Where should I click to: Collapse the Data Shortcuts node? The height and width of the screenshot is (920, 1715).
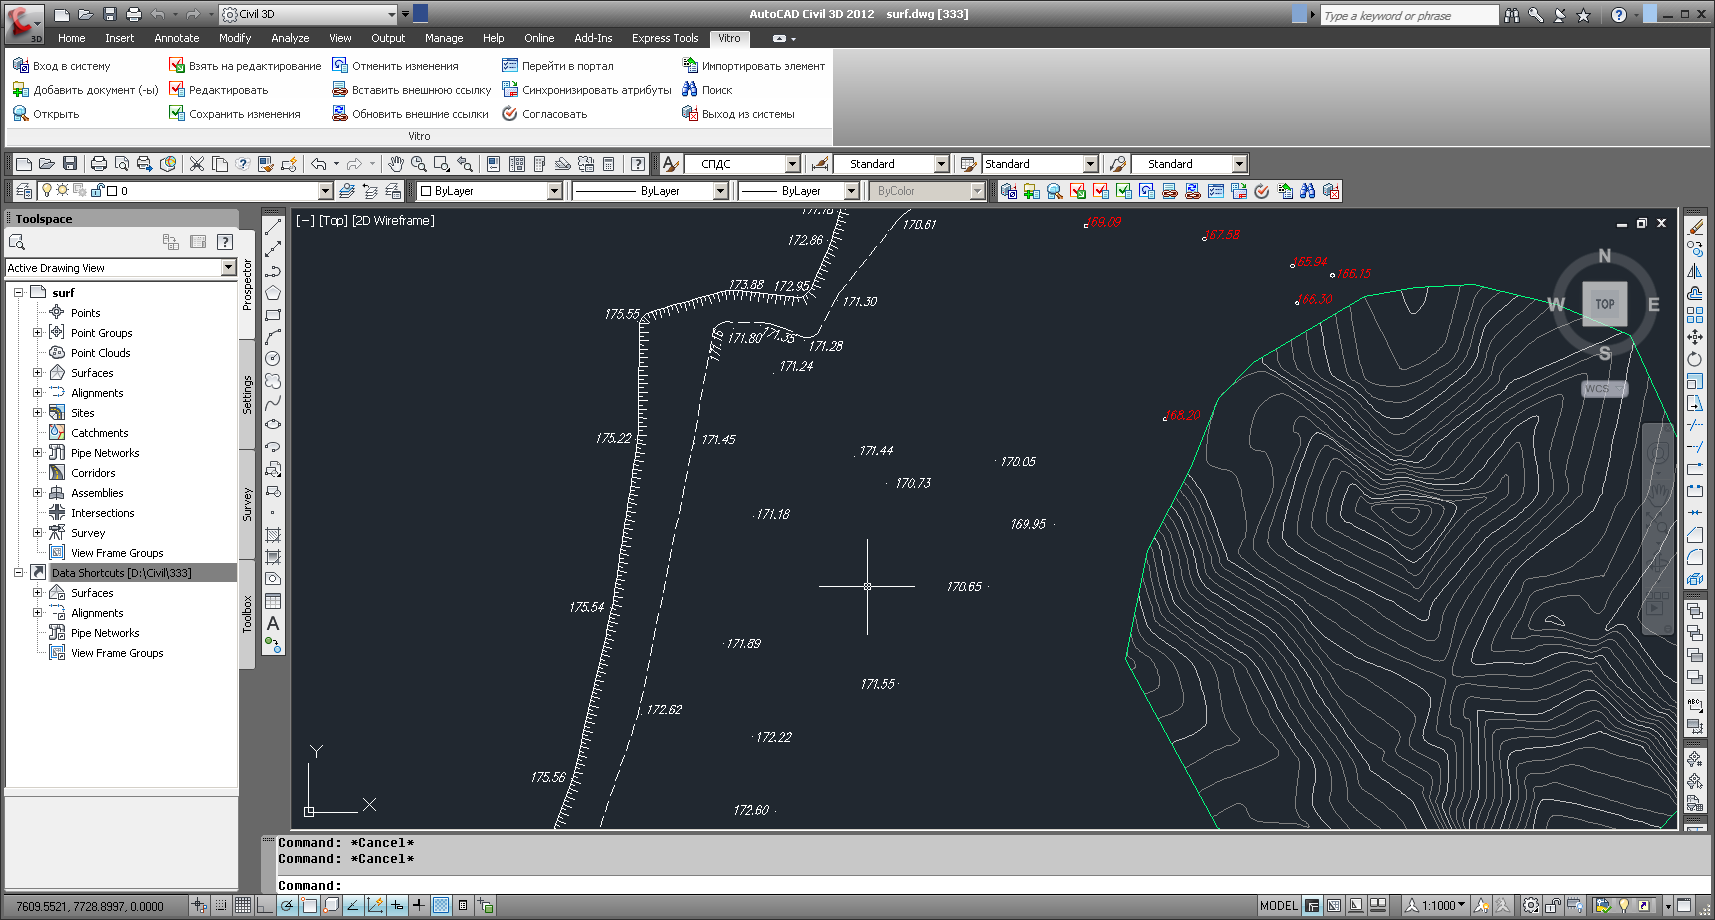(x=18, y=573)
